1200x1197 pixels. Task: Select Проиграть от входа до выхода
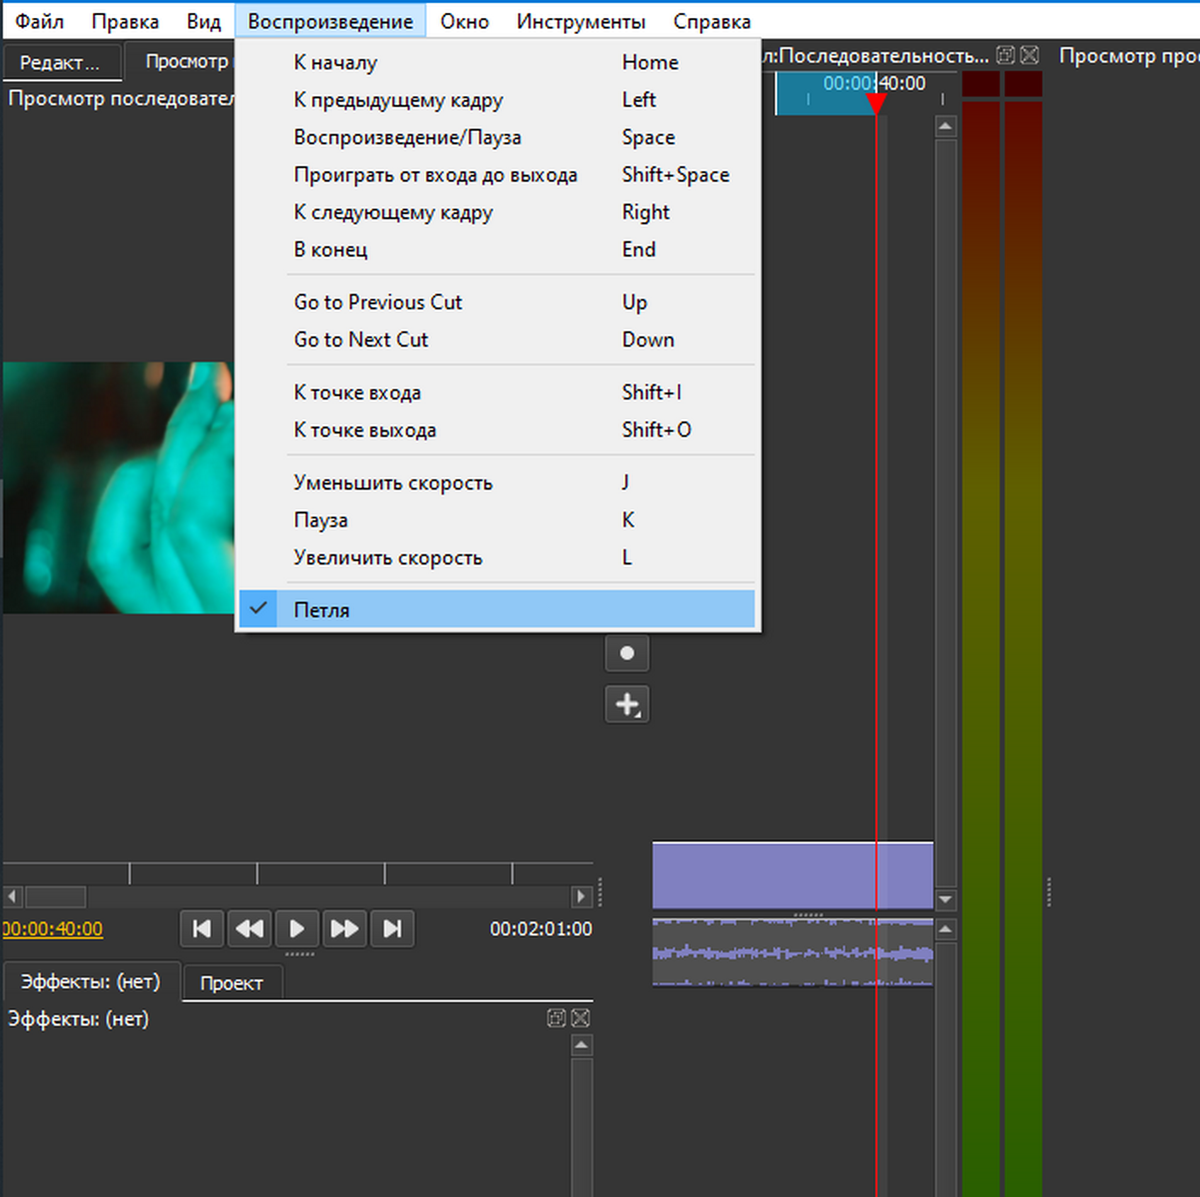click(x=497, y=175)
